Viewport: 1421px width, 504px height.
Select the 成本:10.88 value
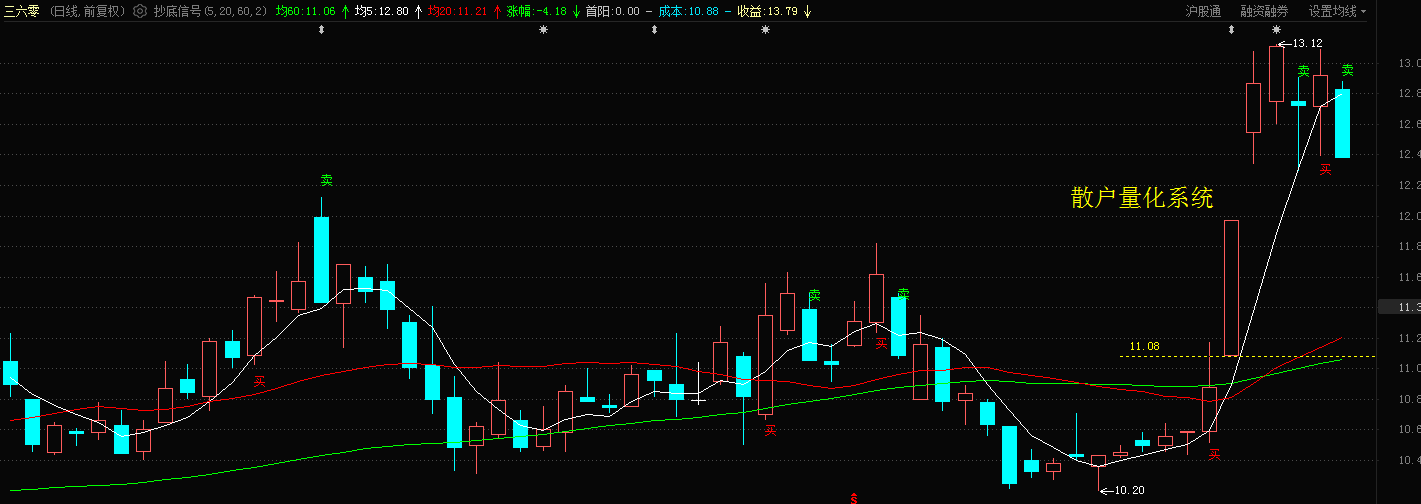point(688,12)
